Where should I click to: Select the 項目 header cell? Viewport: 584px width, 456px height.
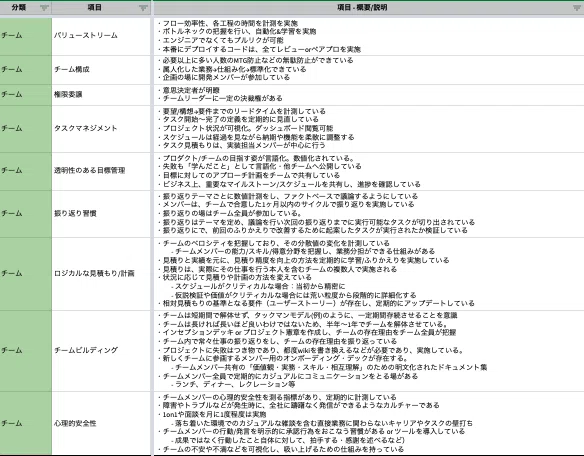101,8
